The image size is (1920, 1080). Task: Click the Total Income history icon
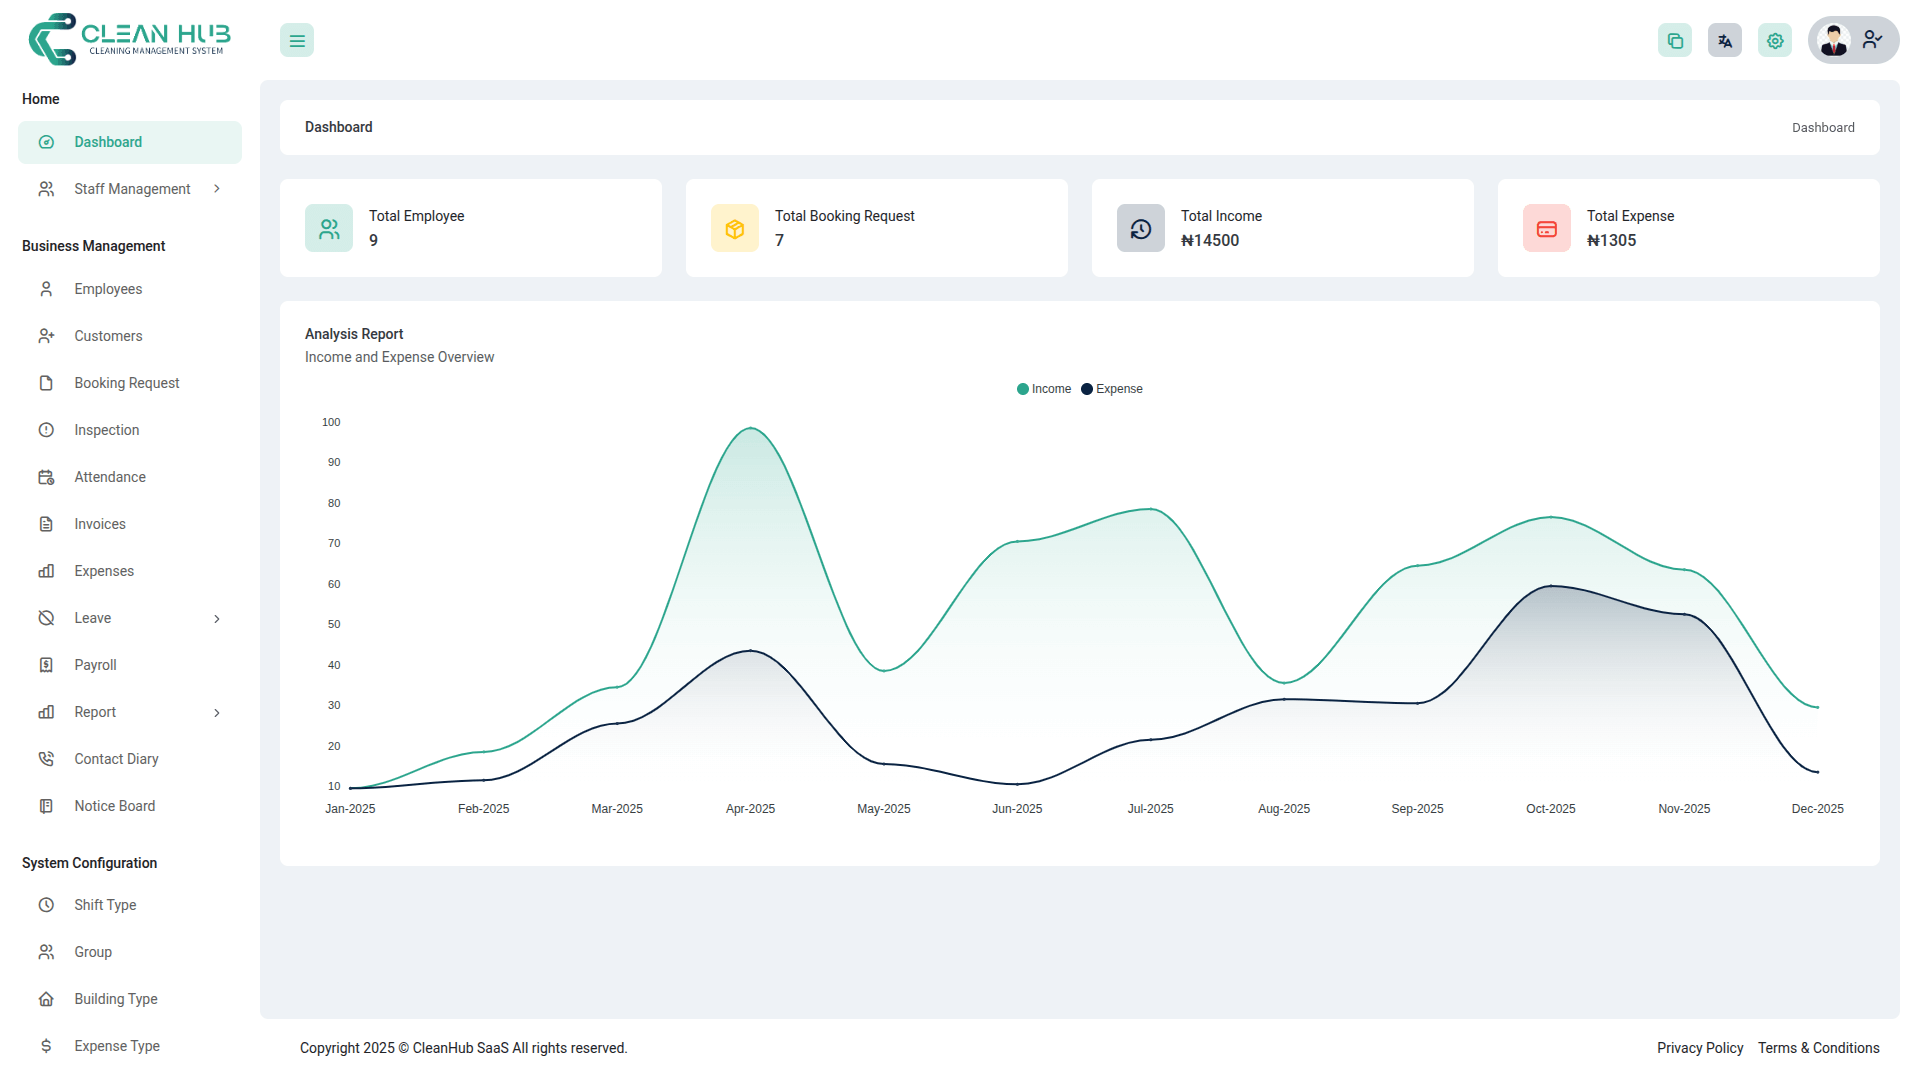click(x=1141, y=229)
